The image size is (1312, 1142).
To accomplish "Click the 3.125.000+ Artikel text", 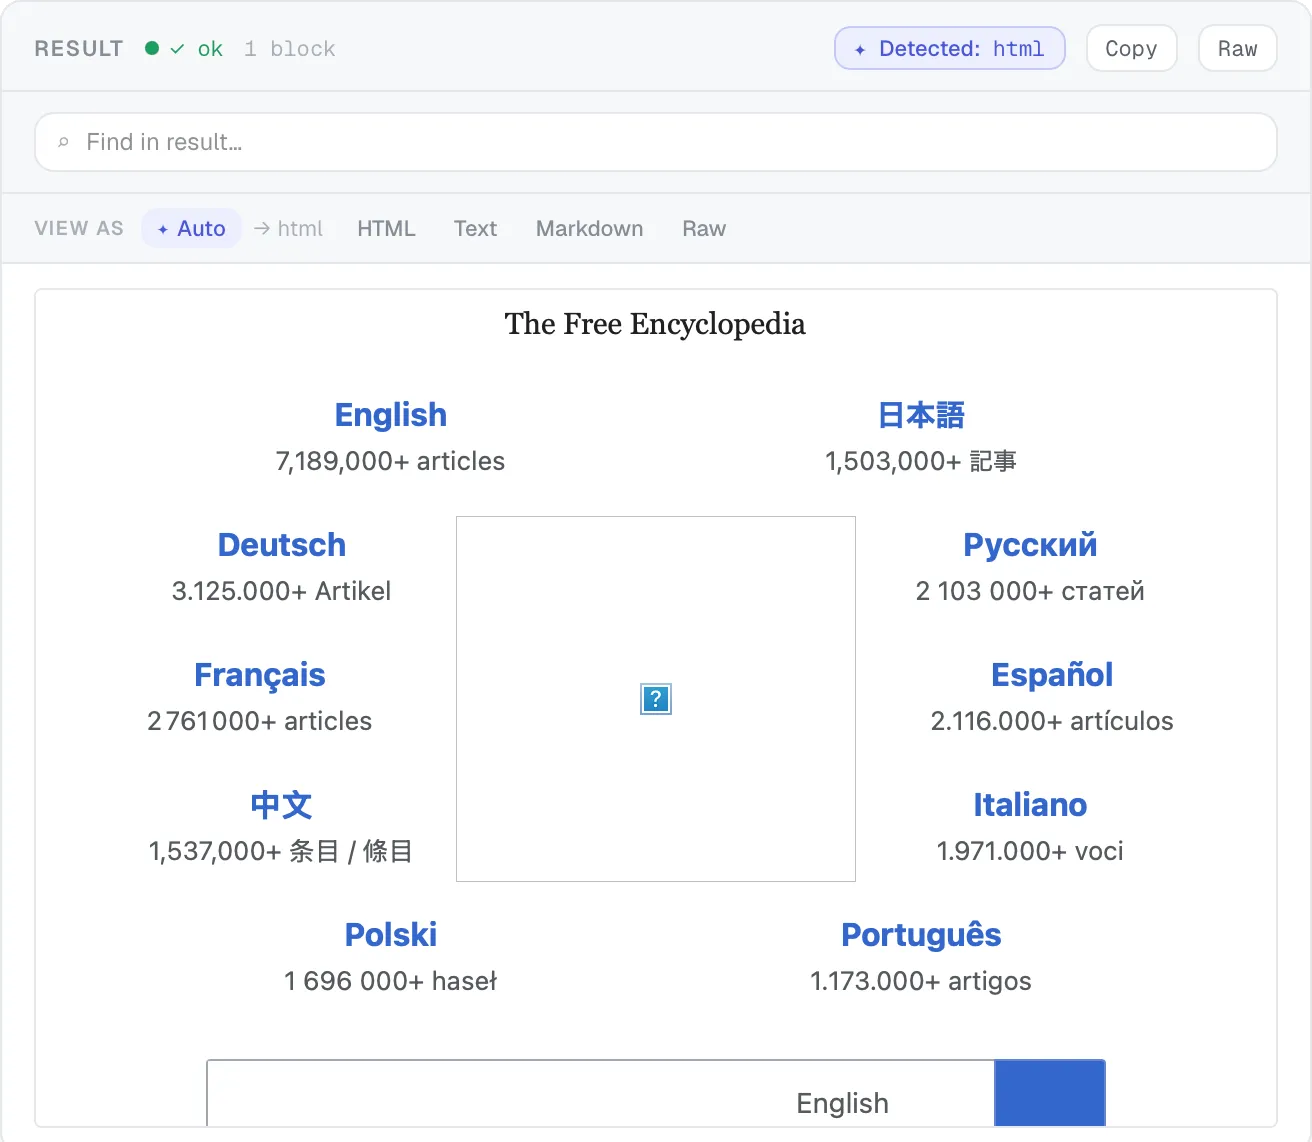I will pos(281,591).
